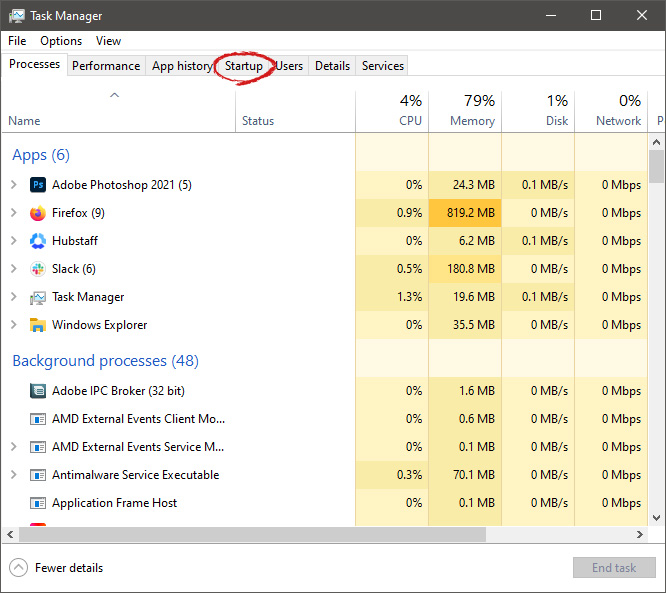Click the Application Frame Host icon
Screen dimensions: 666x593
tap(38, 503)
